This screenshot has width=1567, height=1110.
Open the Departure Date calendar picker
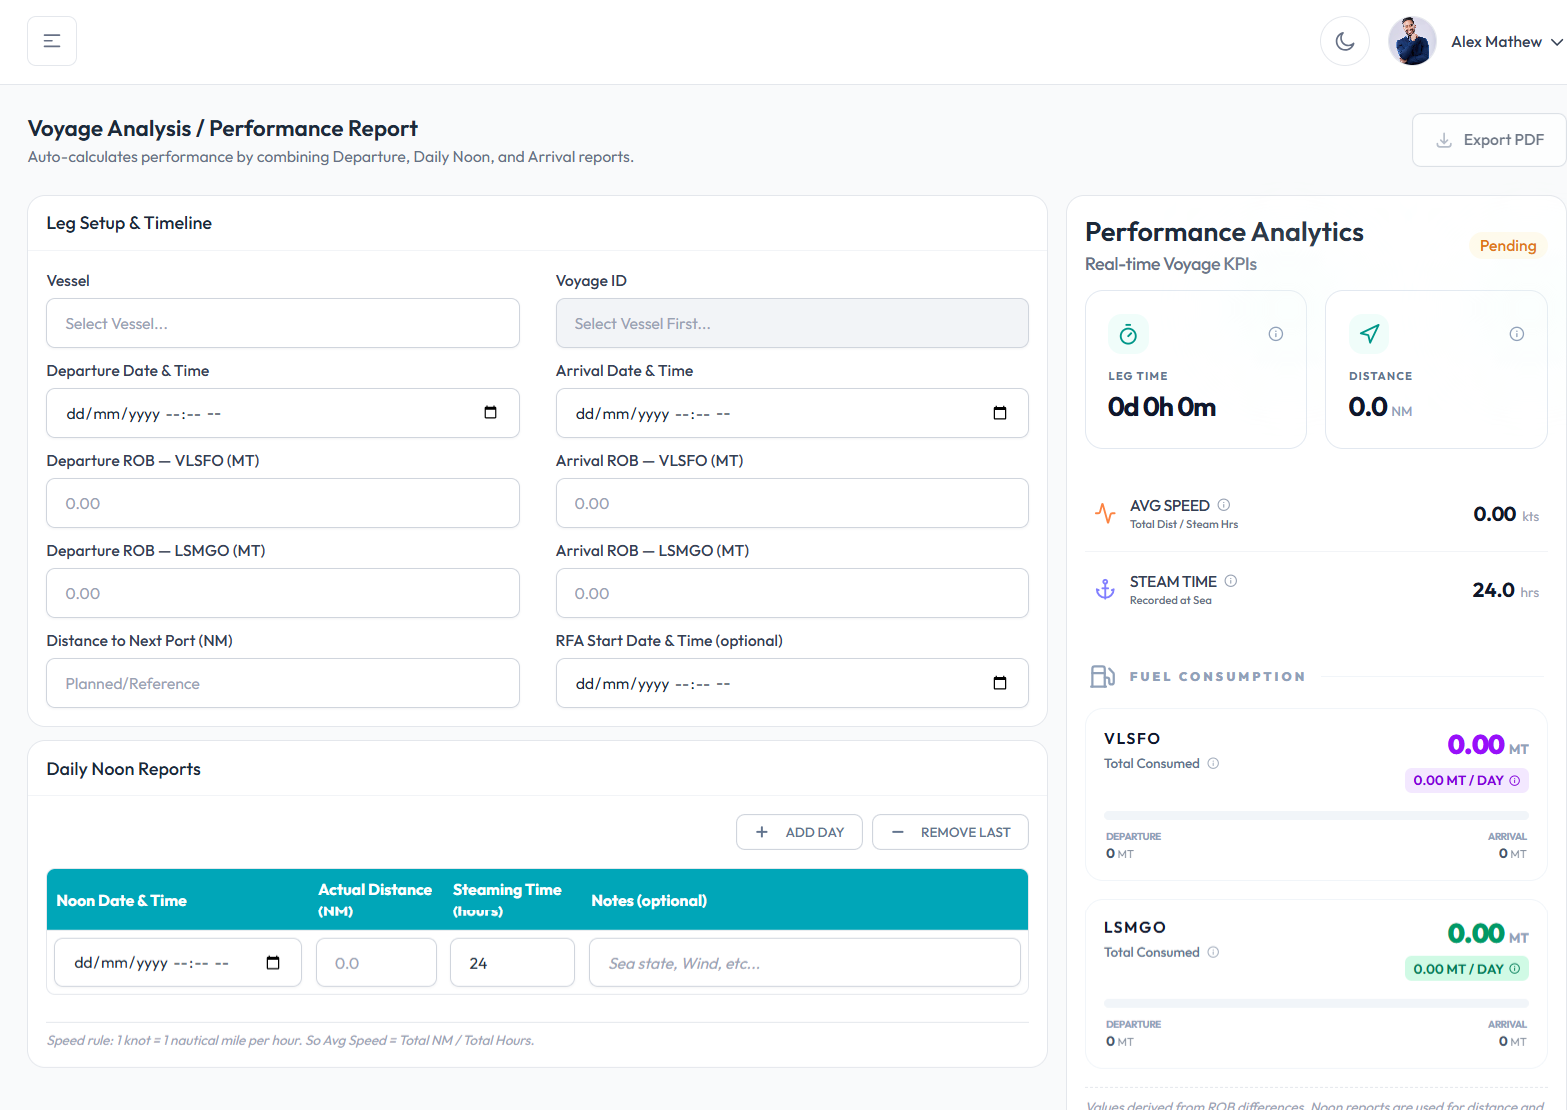(x=490, y=413)
